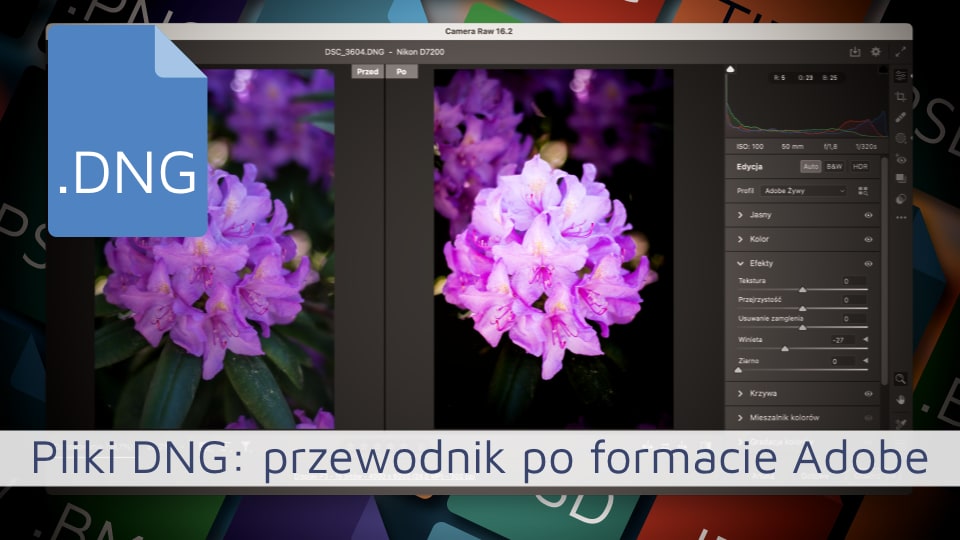Image resolution: width=960 pixels, height=540 pixels.
Task: Click the 'DSC_3604.DNG - Nikon D7200' title
Action: point(384,52)
